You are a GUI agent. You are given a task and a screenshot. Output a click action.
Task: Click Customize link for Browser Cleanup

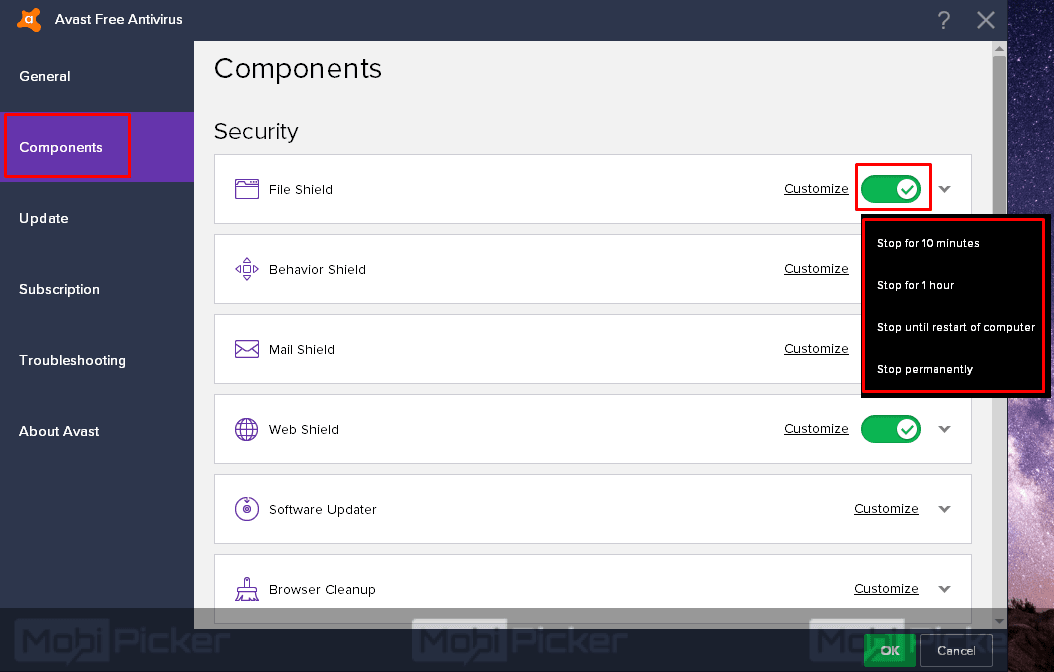[886, 589]
